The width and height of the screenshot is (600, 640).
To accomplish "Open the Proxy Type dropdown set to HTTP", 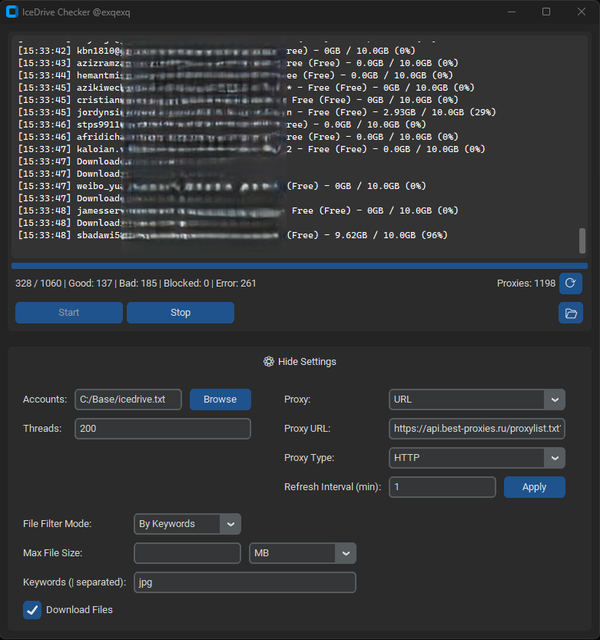I will pos(477,457).
